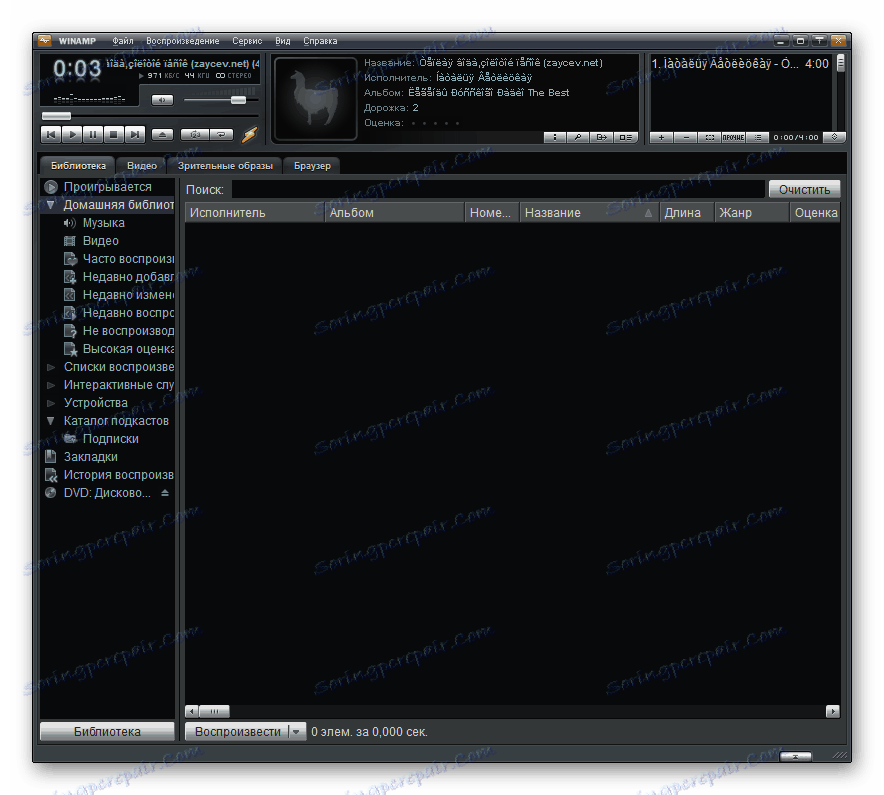Click the orange Winamp lightning bolt icon
The image size is (884, 795).
tap(249, 135)
